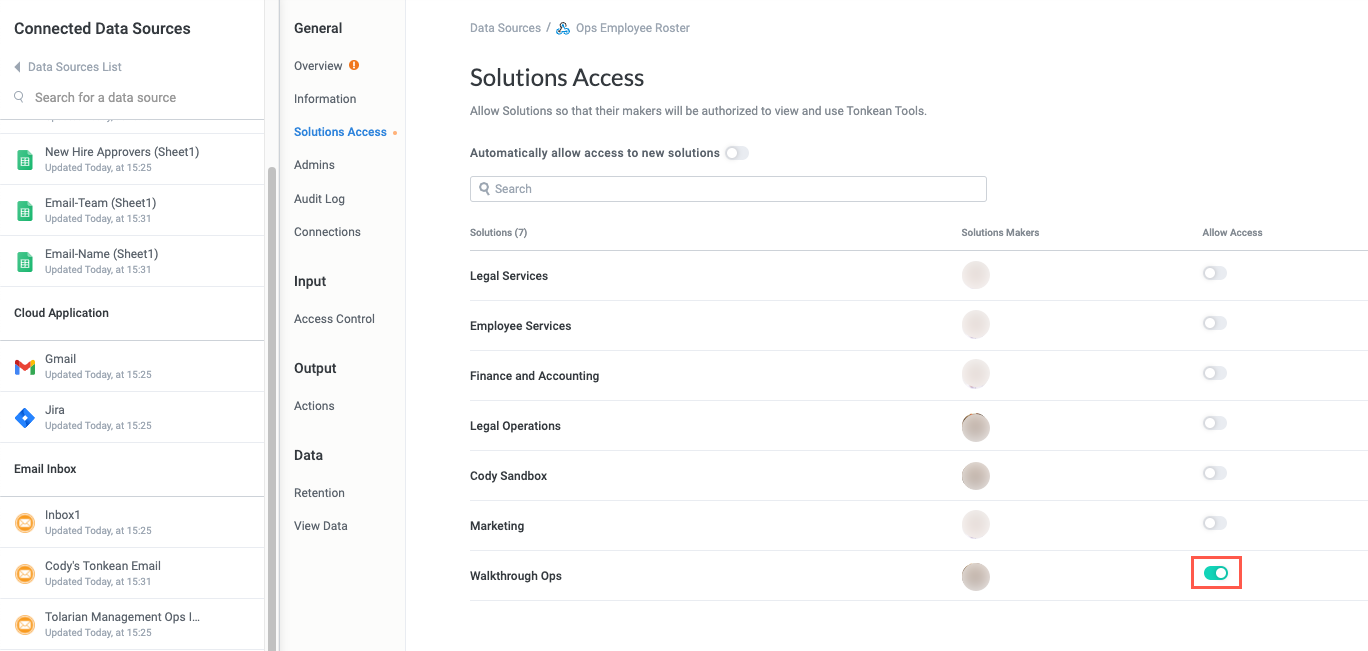Click the Cody's Tonkean Email inbox icon
The image size is (1368, 651).
tap(24, 572)
